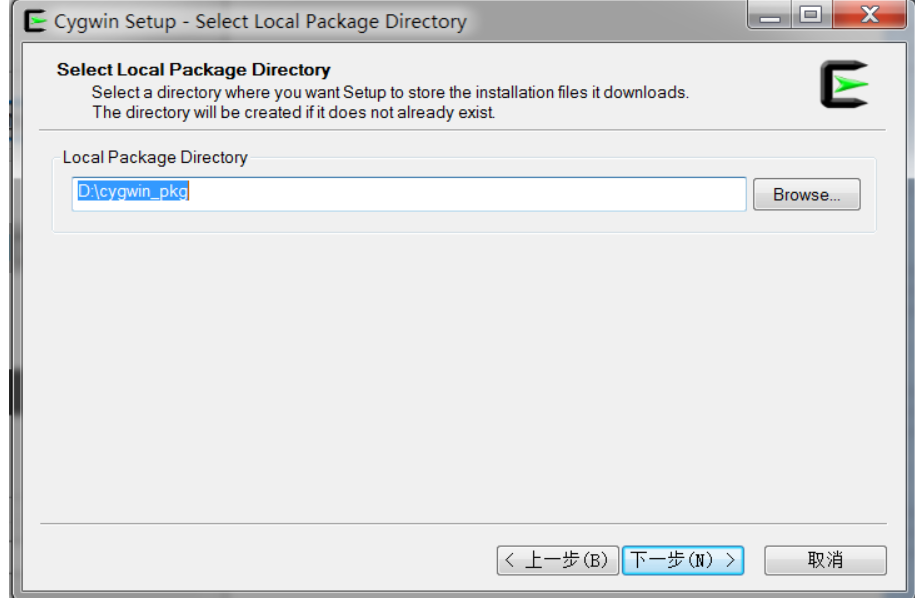915x599 pixels.
Task: Go back with 上一步(B) button
Action: coord(557,560)
